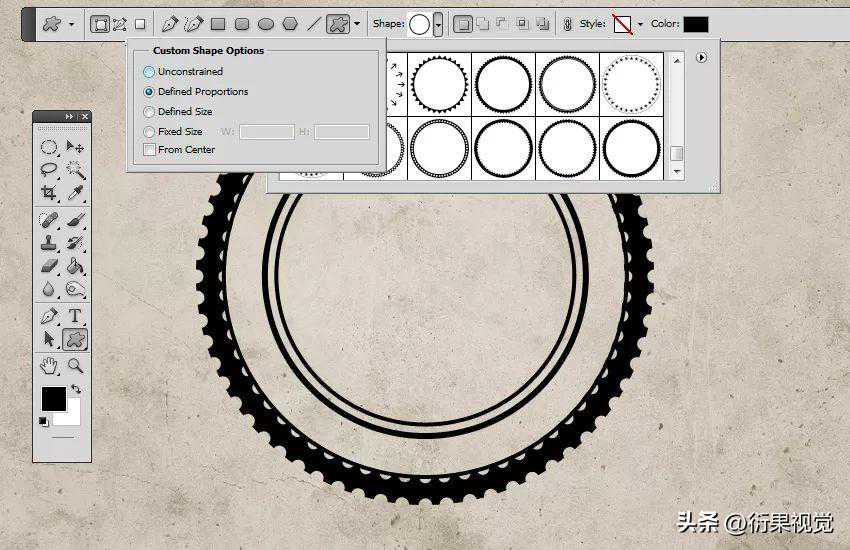Open the Shape picker dropdown arrow

pos(438,24)
